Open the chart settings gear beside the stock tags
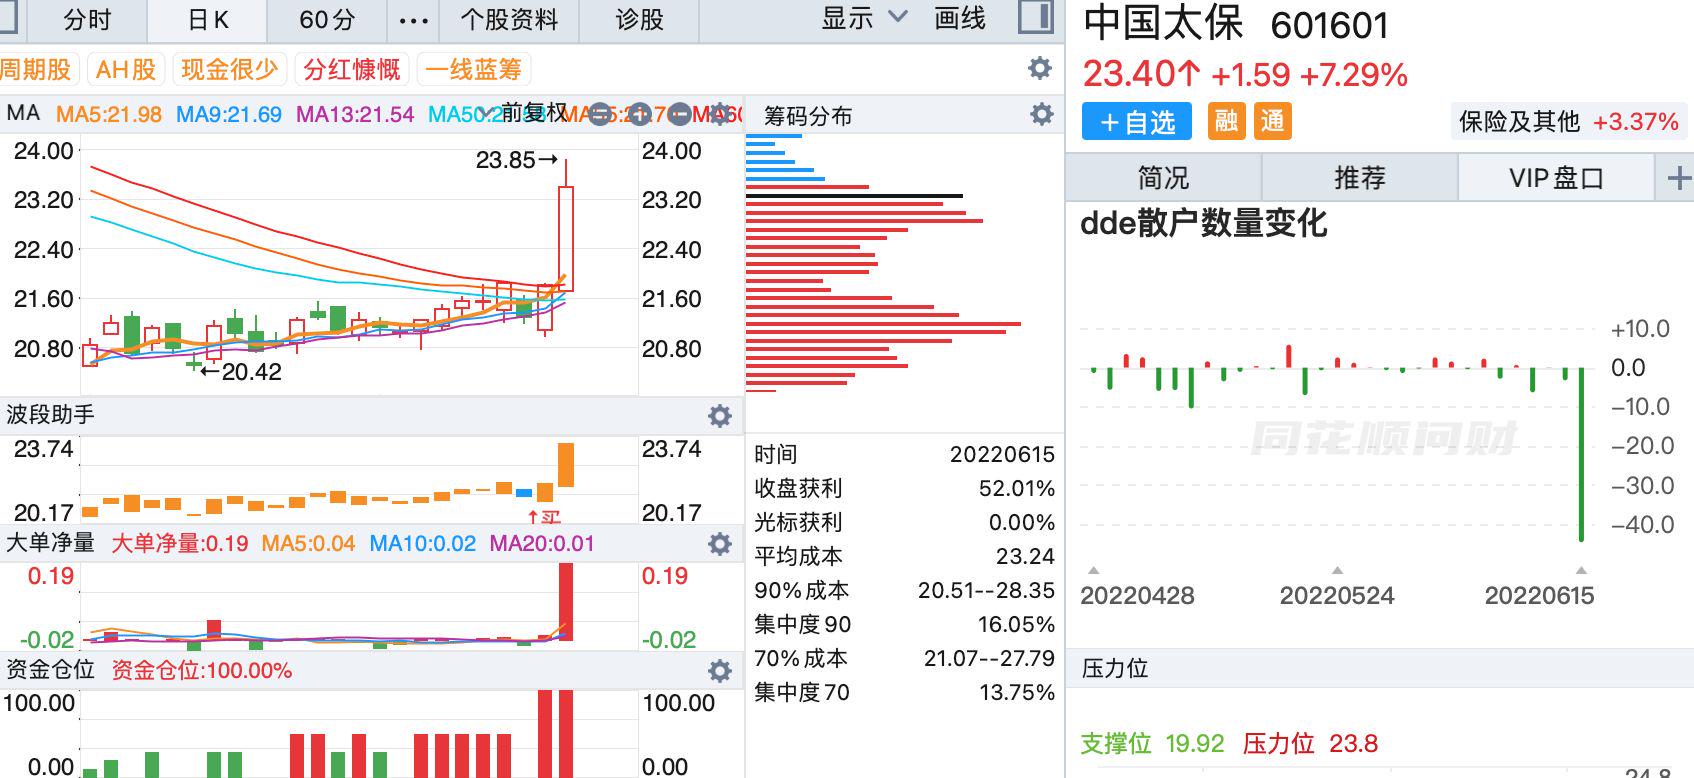The width and height of the screenshot is (1694, 778). click(1040, 68)
